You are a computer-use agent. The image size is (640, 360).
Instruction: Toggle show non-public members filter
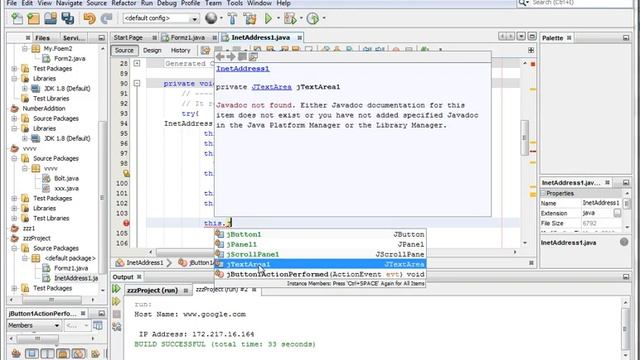click(63, 353)
